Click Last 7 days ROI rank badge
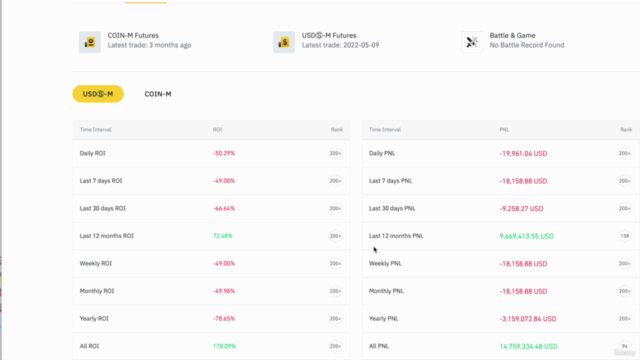640x360 pixels. 335,181
